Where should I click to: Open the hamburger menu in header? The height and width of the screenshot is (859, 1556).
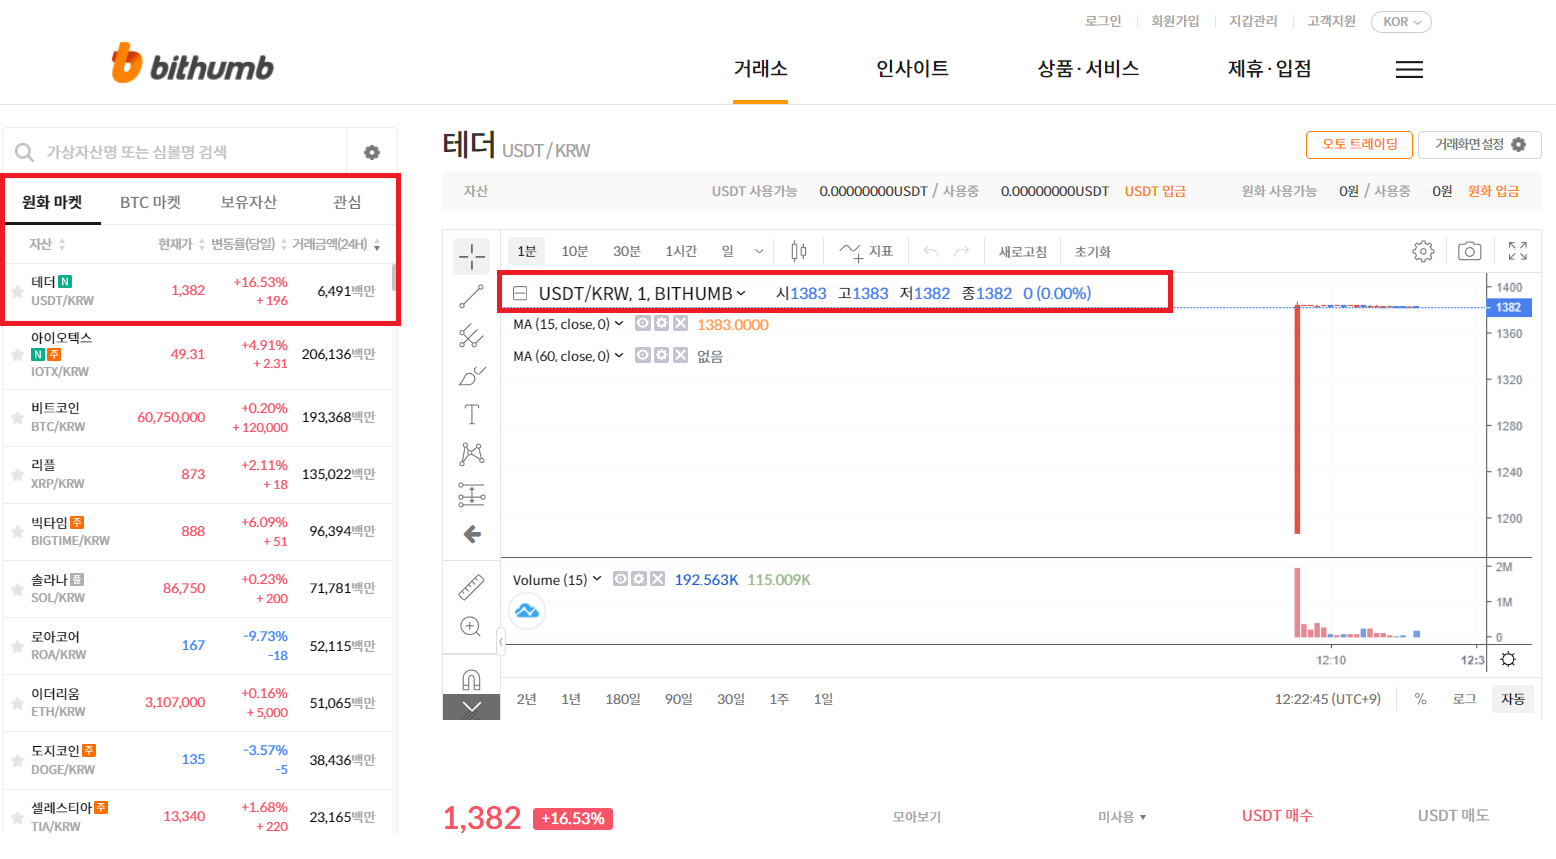[x=1409, y=69]
